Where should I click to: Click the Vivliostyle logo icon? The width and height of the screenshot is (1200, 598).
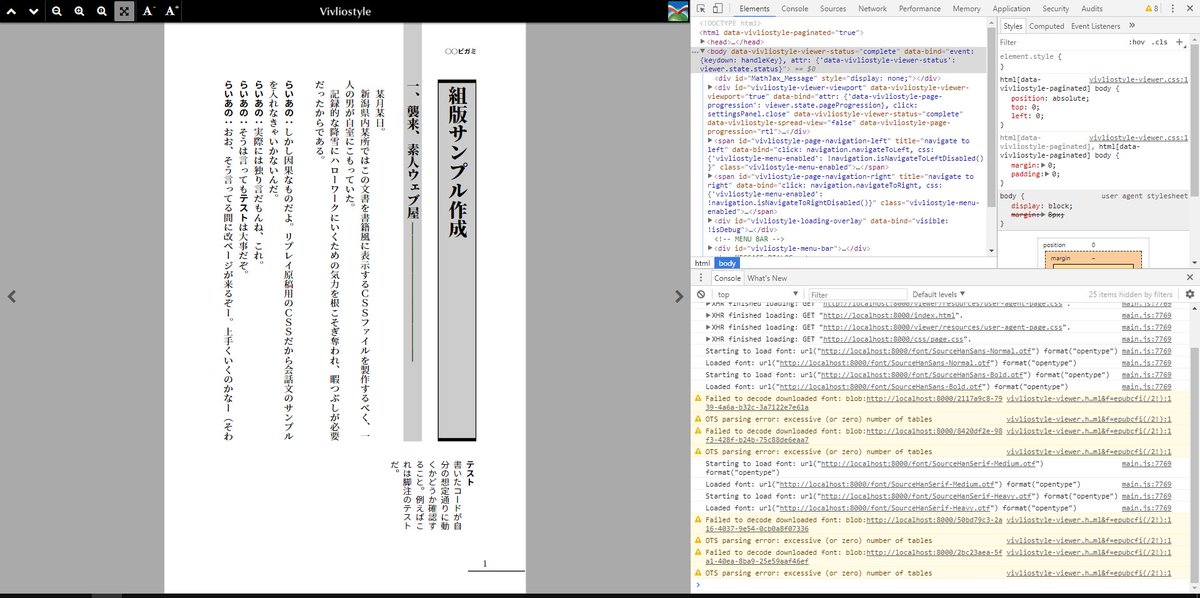[678, 10]
